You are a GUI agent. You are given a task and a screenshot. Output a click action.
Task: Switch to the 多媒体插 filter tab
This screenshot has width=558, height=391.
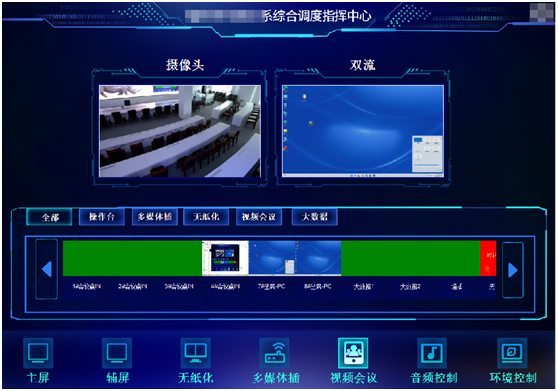click(155, 217)
